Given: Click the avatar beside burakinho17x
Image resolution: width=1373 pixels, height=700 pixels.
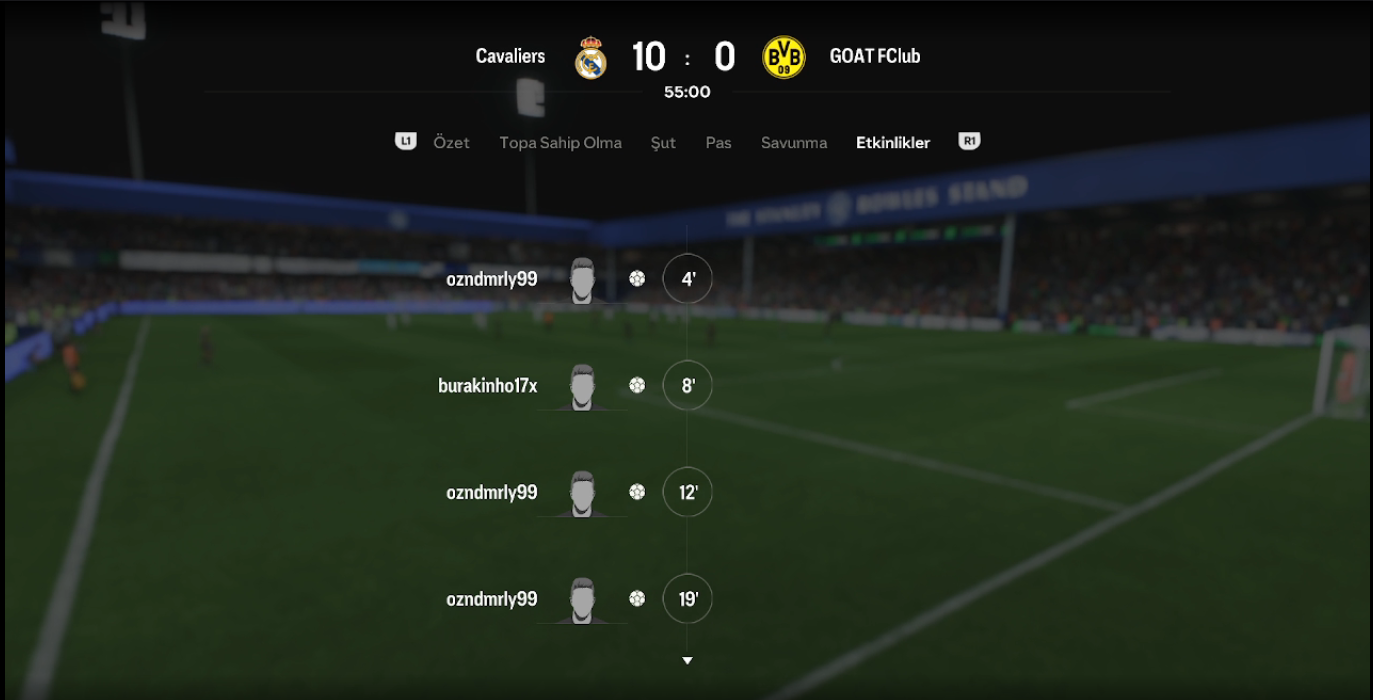Looking at the screenshot, I should pos(583,387).
